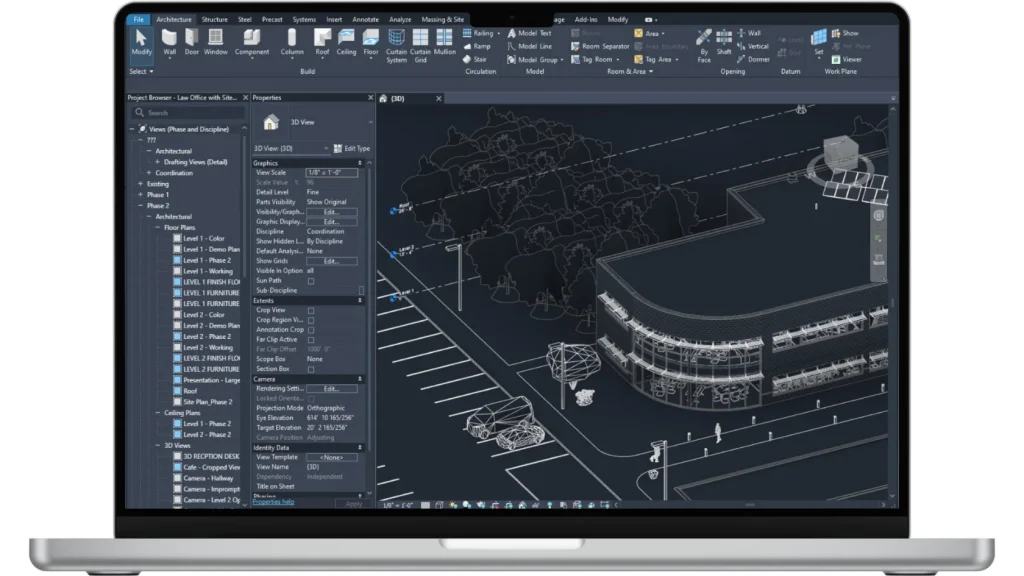Image resolution: width=1024 pixels, height=576 pixels.
Task: Select the Shaft opening tool
Action: [724, 41]
